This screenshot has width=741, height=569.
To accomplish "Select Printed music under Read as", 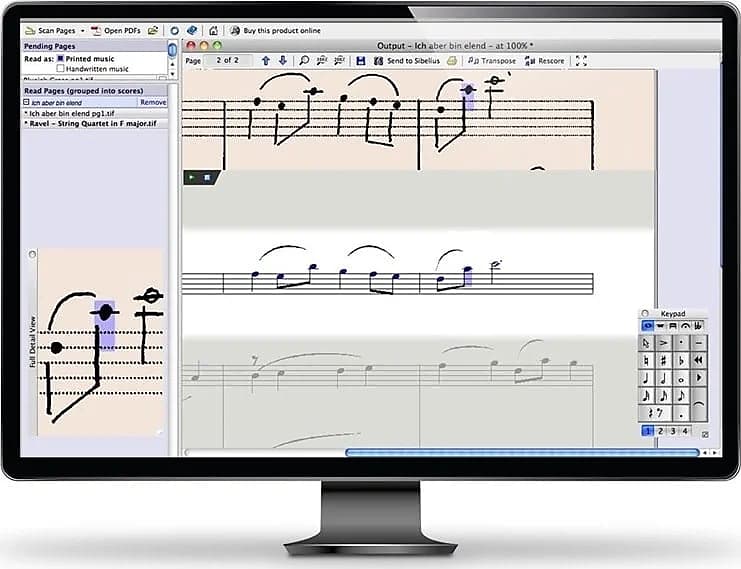I will (60, 59).
